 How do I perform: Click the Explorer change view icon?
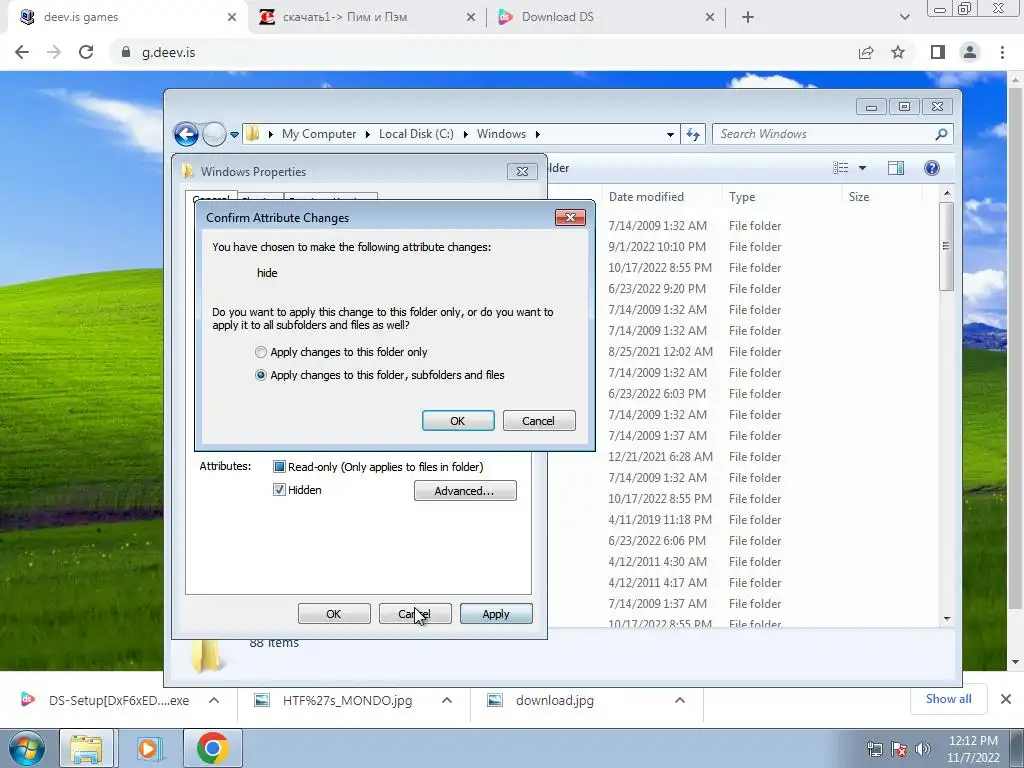840,168
